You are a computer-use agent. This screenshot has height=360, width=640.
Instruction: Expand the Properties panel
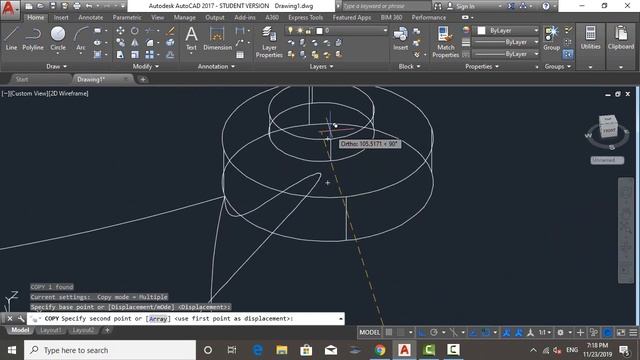click(x=482, y=66)
